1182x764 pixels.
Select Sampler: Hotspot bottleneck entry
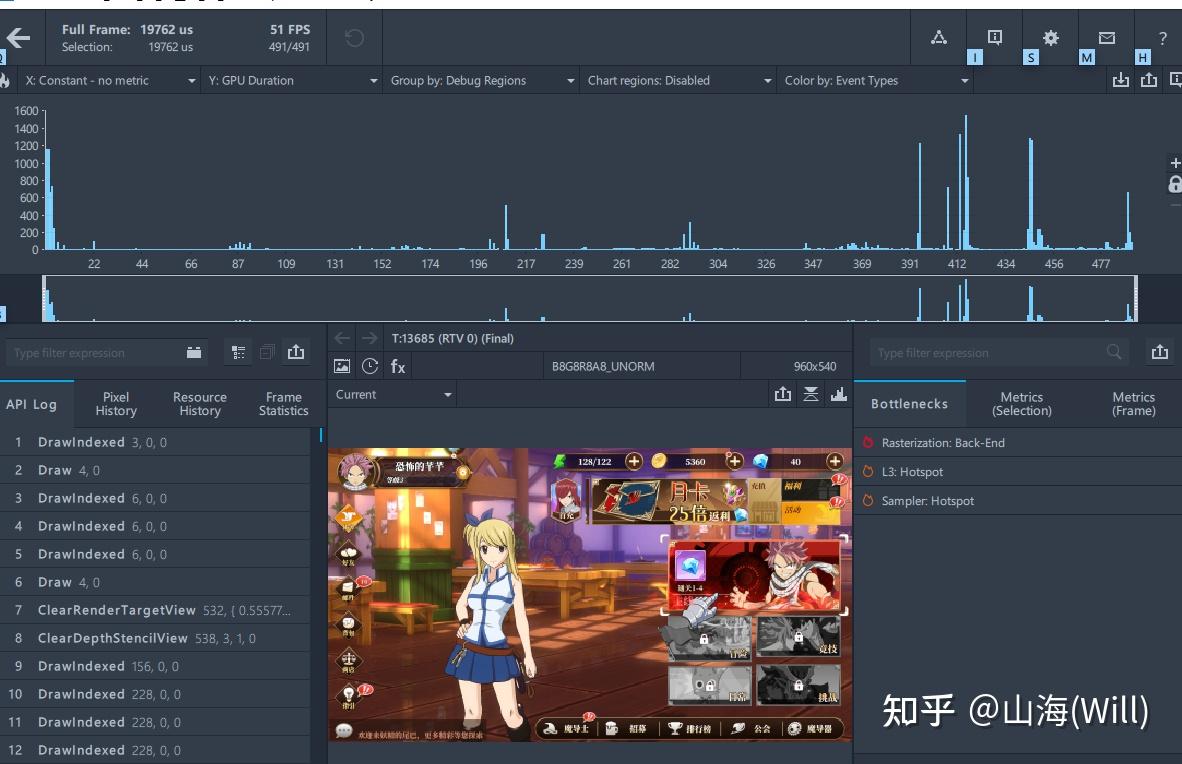(x=1018, y=500)
